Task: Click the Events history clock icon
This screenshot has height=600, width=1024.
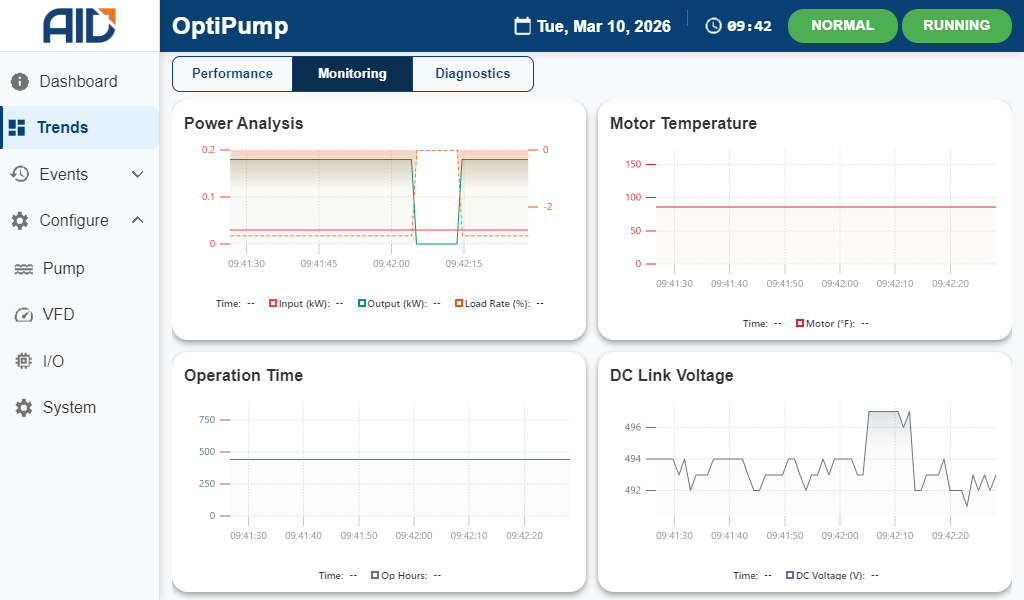Action: (x=20, y=174)
